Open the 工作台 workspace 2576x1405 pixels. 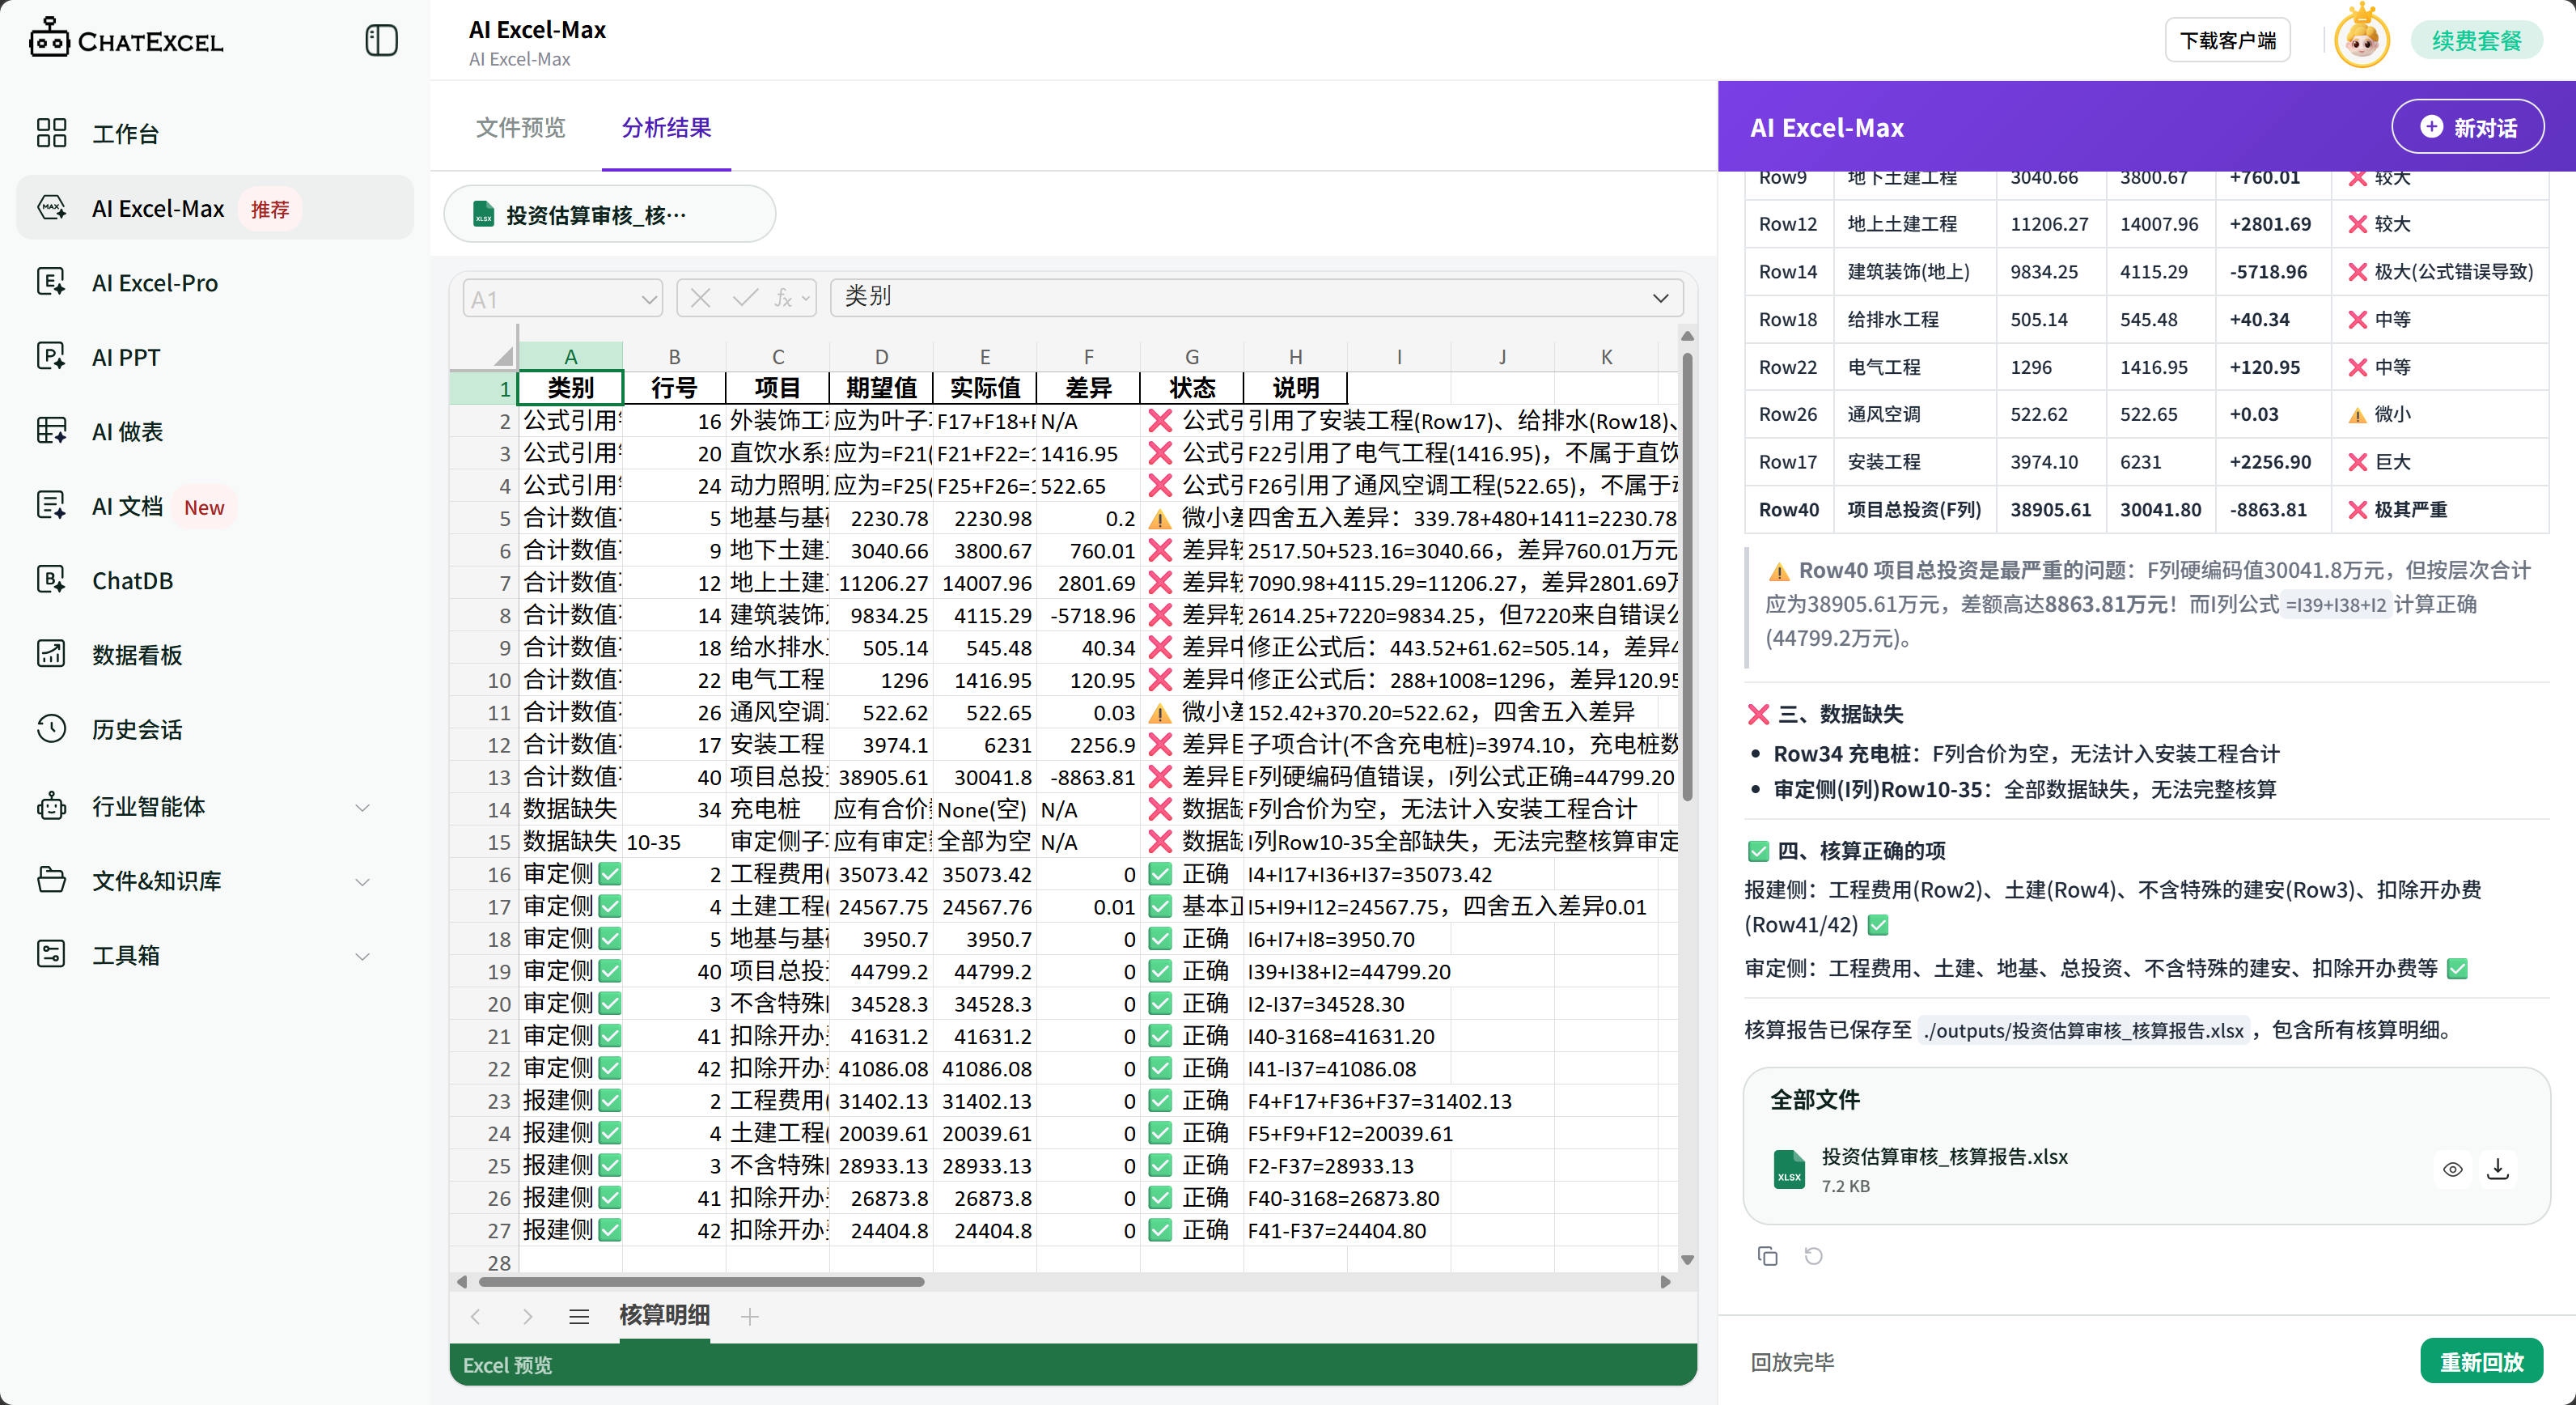[x=215, y=133]
